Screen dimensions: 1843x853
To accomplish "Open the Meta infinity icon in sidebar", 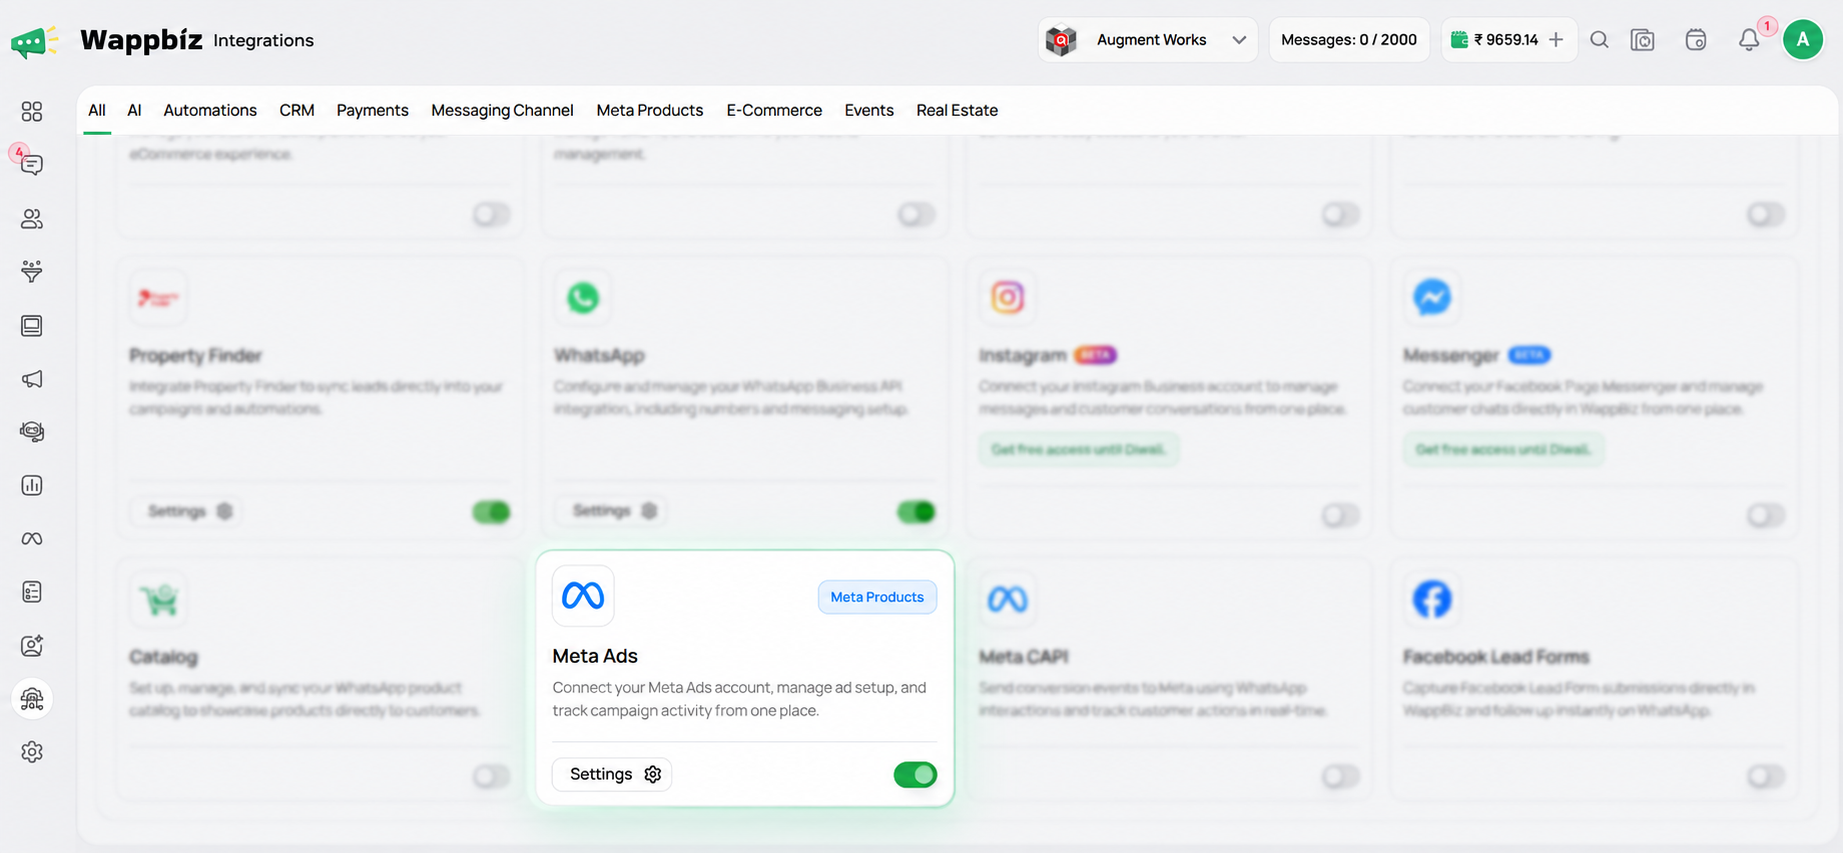I will [x=32, y=539].
